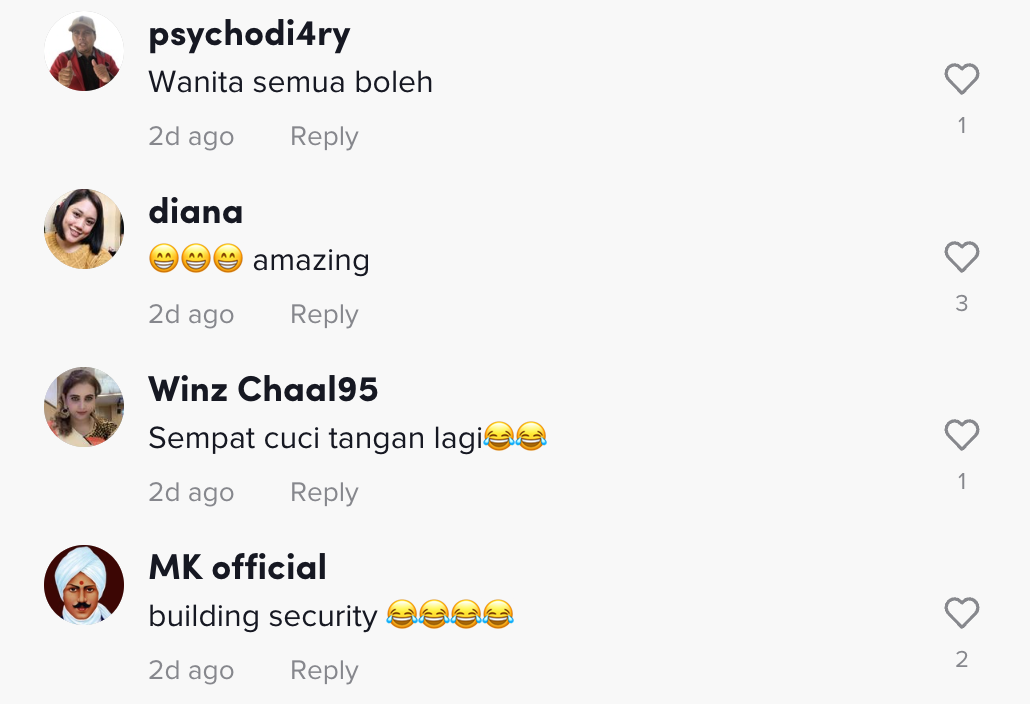Open the MK official username
Image resolution: width=1030 pixels, height=704 pixels.
pos(237,567)
